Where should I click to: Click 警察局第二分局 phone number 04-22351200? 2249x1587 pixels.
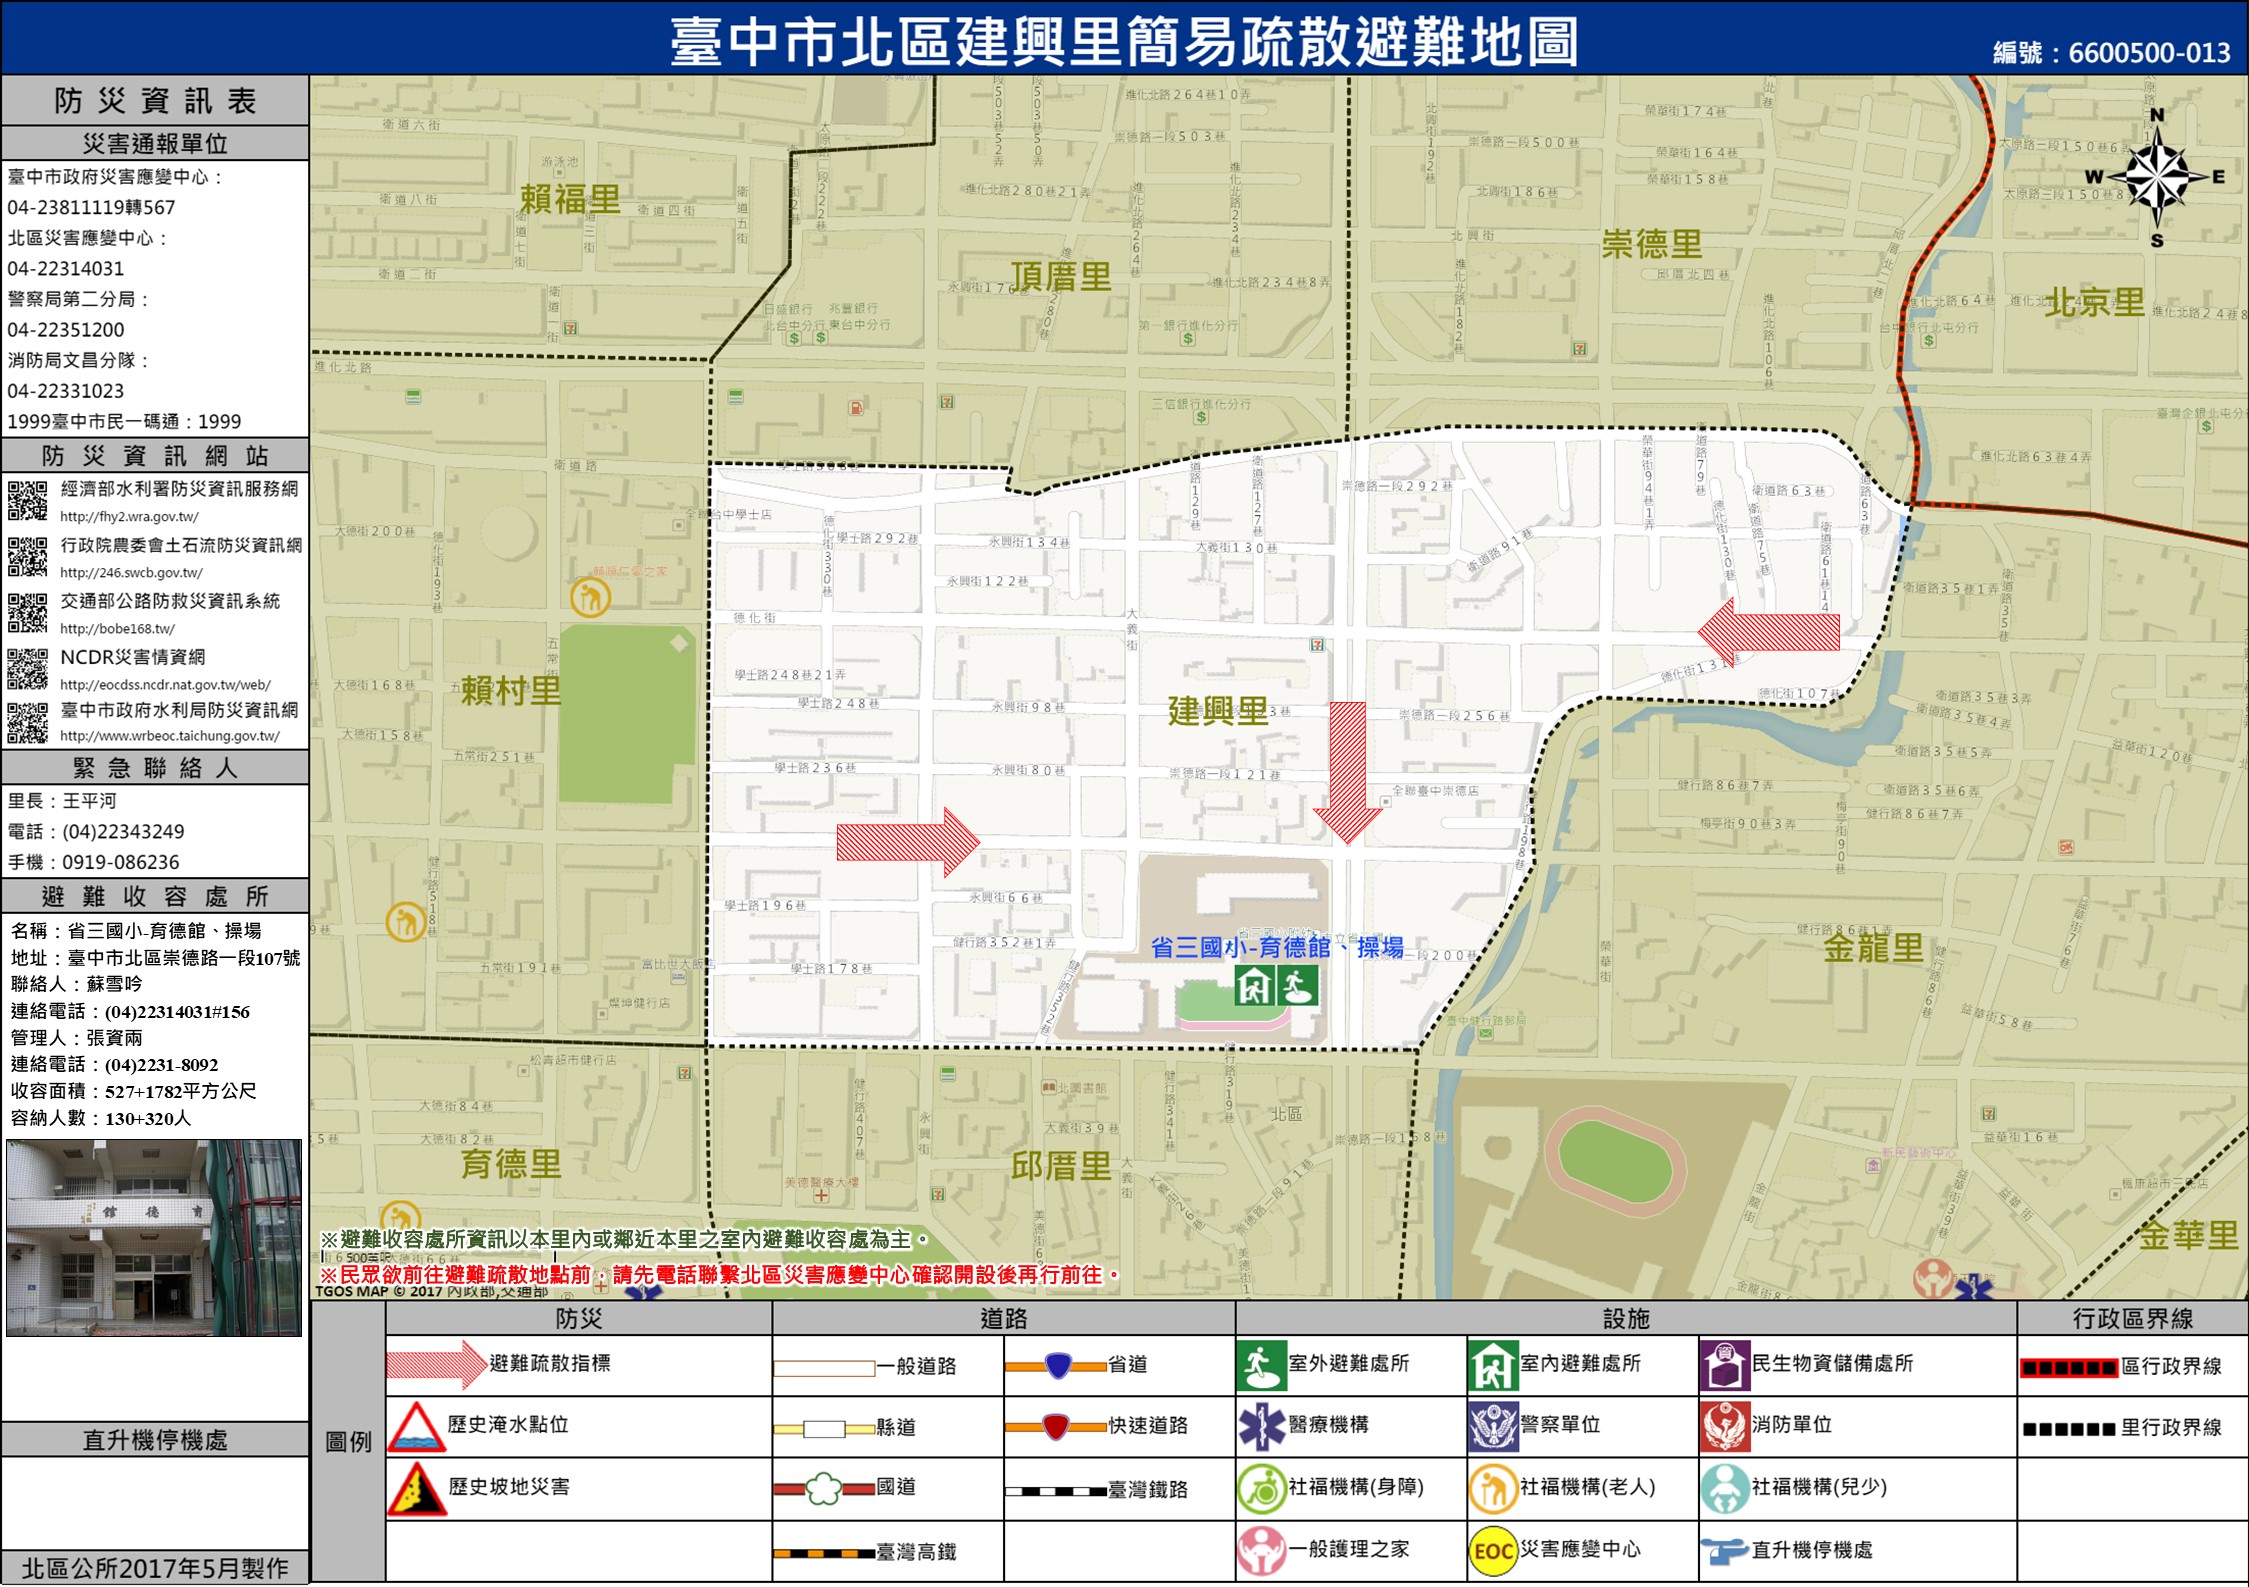pos(66,330)
